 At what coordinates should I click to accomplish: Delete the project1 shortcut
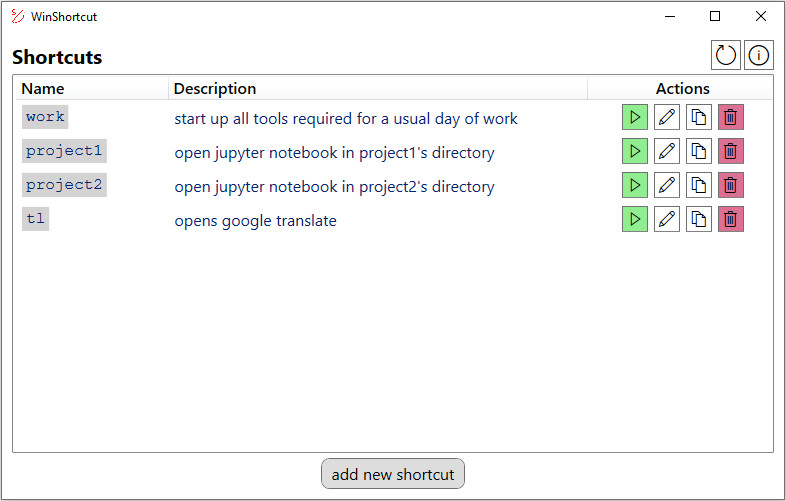point(731,152)
